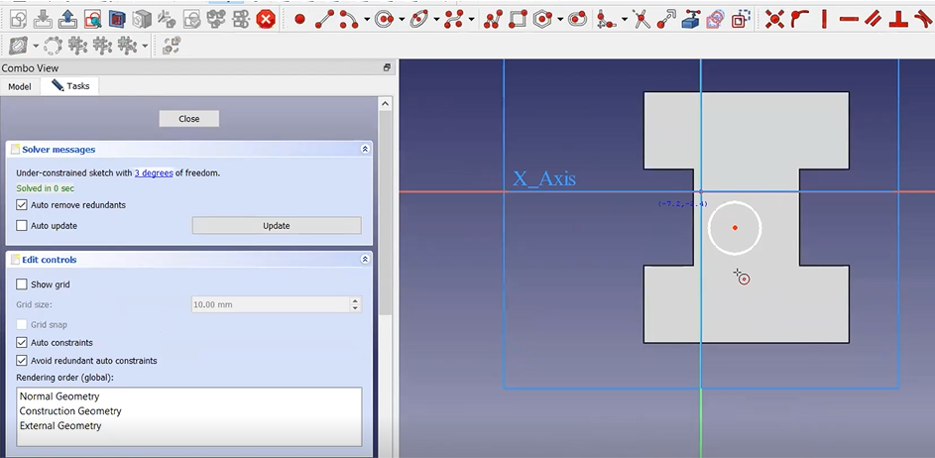The image size is (935, 458).
Task: Click the Switch virtual space icon
Action: (172, 45)
